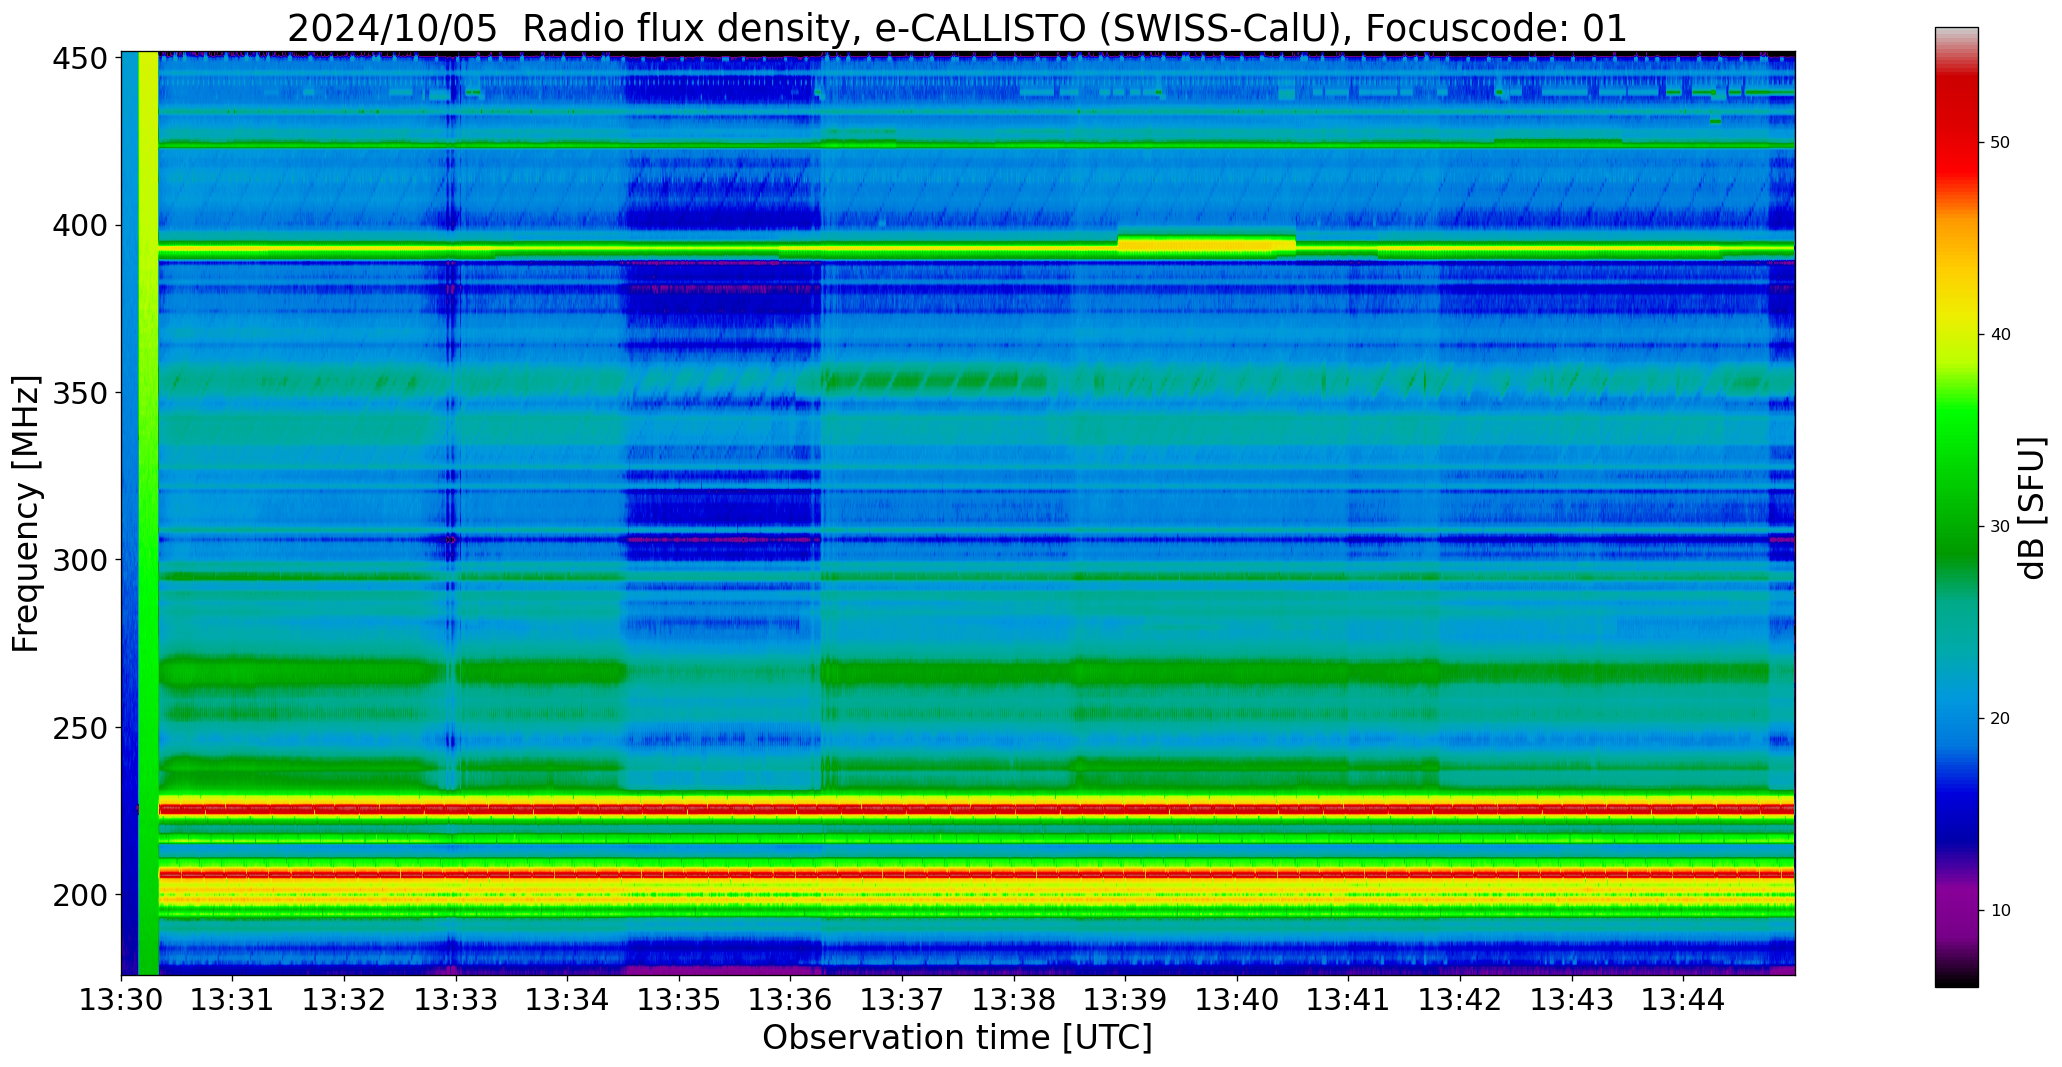Click the bright yellow-green vertical stripe near 13:30
The height and width of the screenshot is (1067, 2062).
pos(148,513)
